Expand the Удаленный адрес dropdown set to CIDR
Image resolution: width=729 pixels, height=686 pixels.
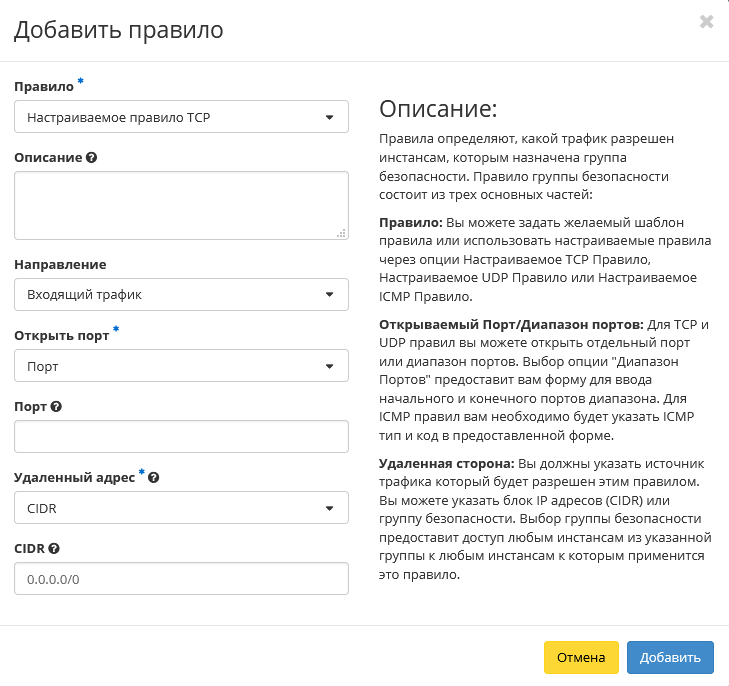pyautogui.click(x=181, y=508)
